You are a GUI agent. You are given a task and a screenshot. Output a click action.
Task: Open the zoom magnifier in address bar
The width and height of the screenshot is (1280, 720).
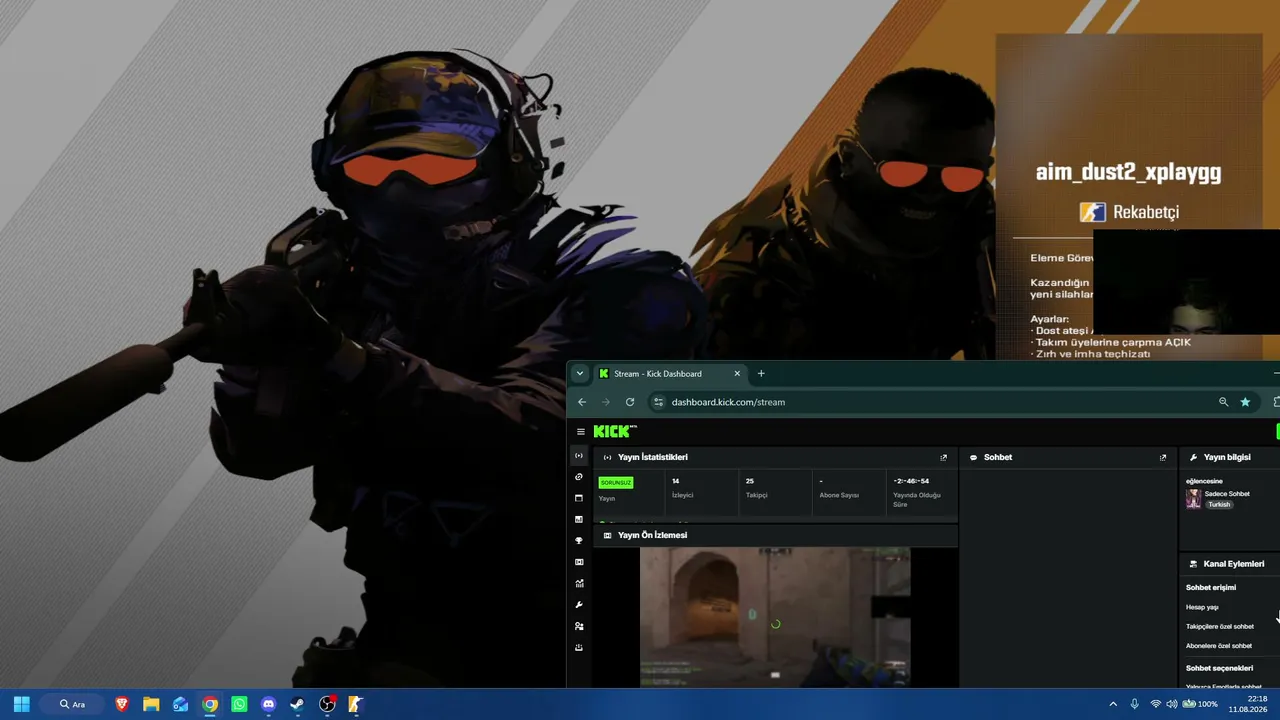point(1223,402)
